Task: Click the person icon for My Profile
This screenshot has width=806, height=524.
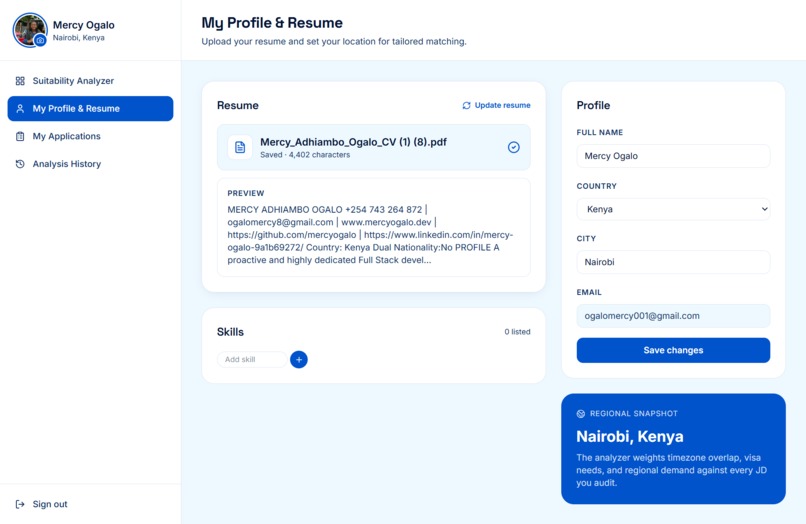Action: 20,109
